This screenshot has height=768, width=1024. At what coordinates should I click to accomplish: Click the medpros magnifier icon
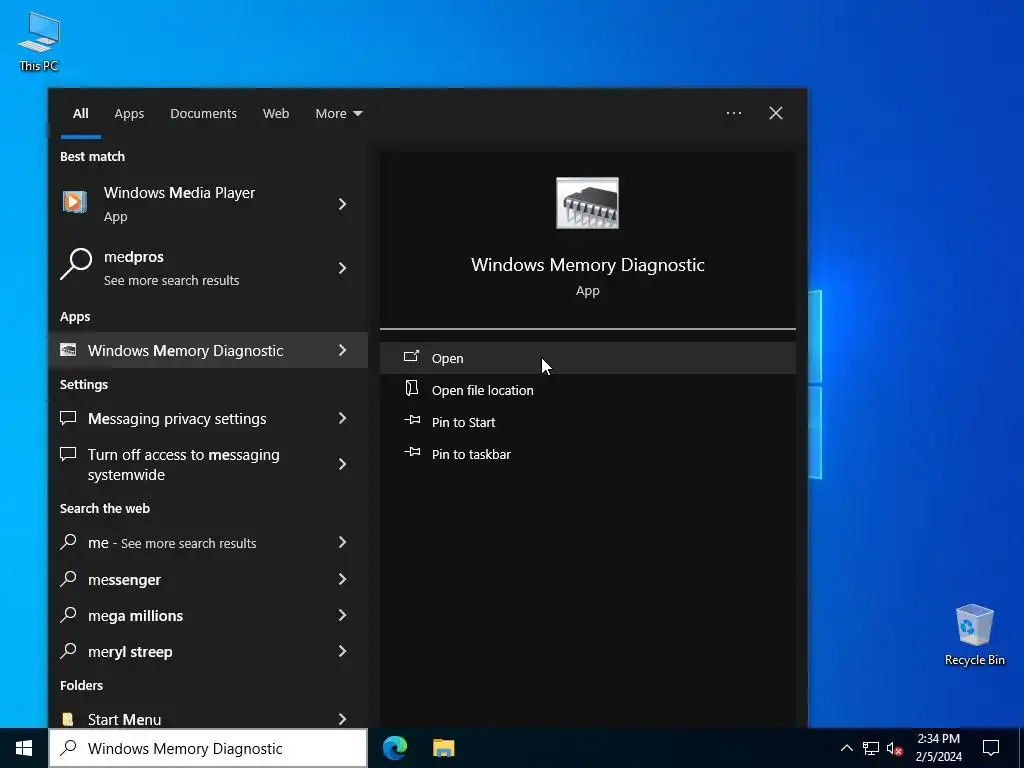(76, 264)
